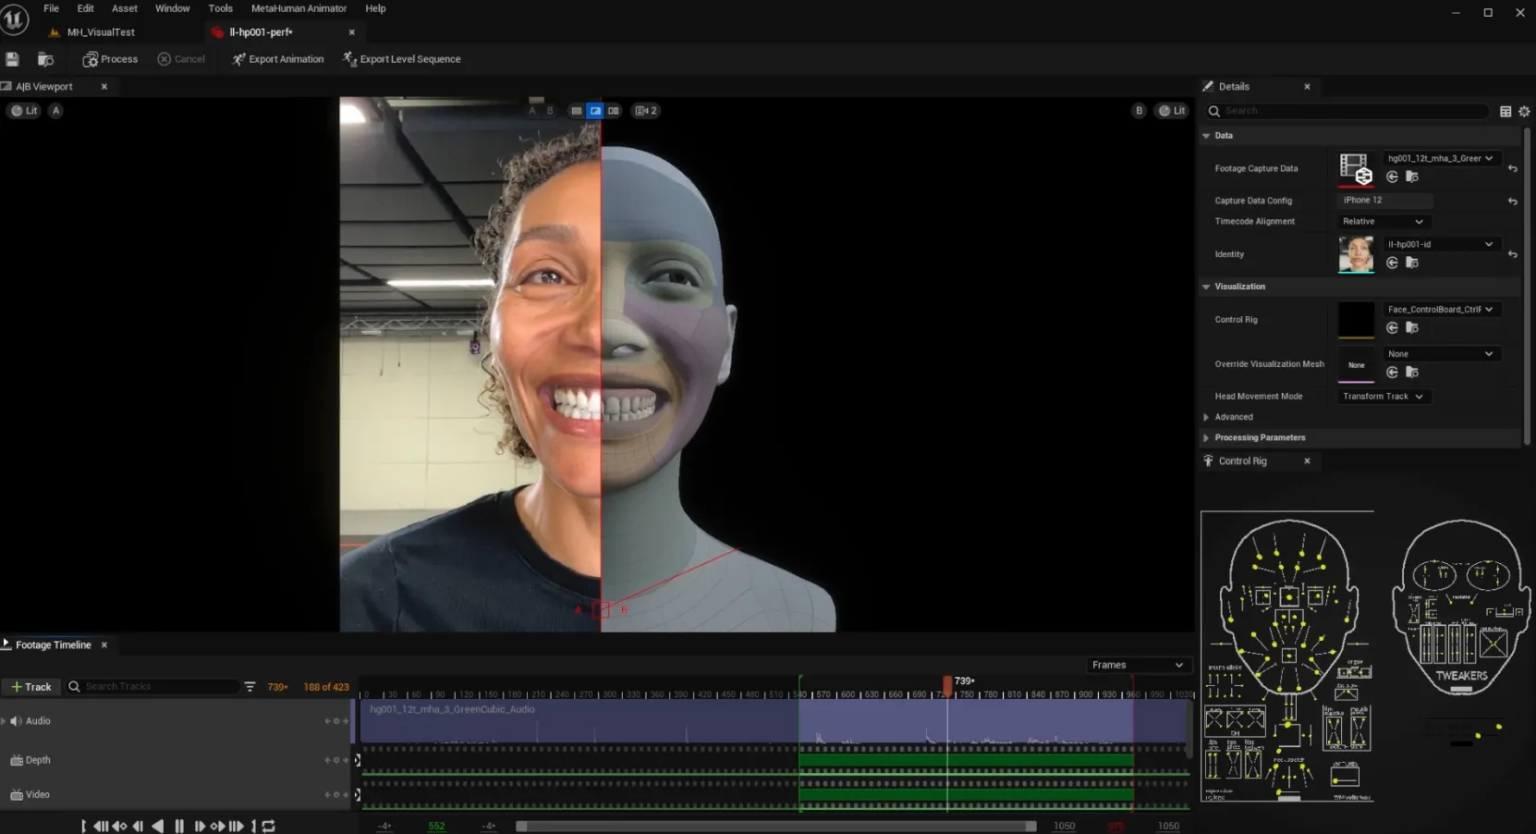The width and height of the screenshot is (1536, 834).
Task: Expand the Advanced section
Action: click(1206, 417)
